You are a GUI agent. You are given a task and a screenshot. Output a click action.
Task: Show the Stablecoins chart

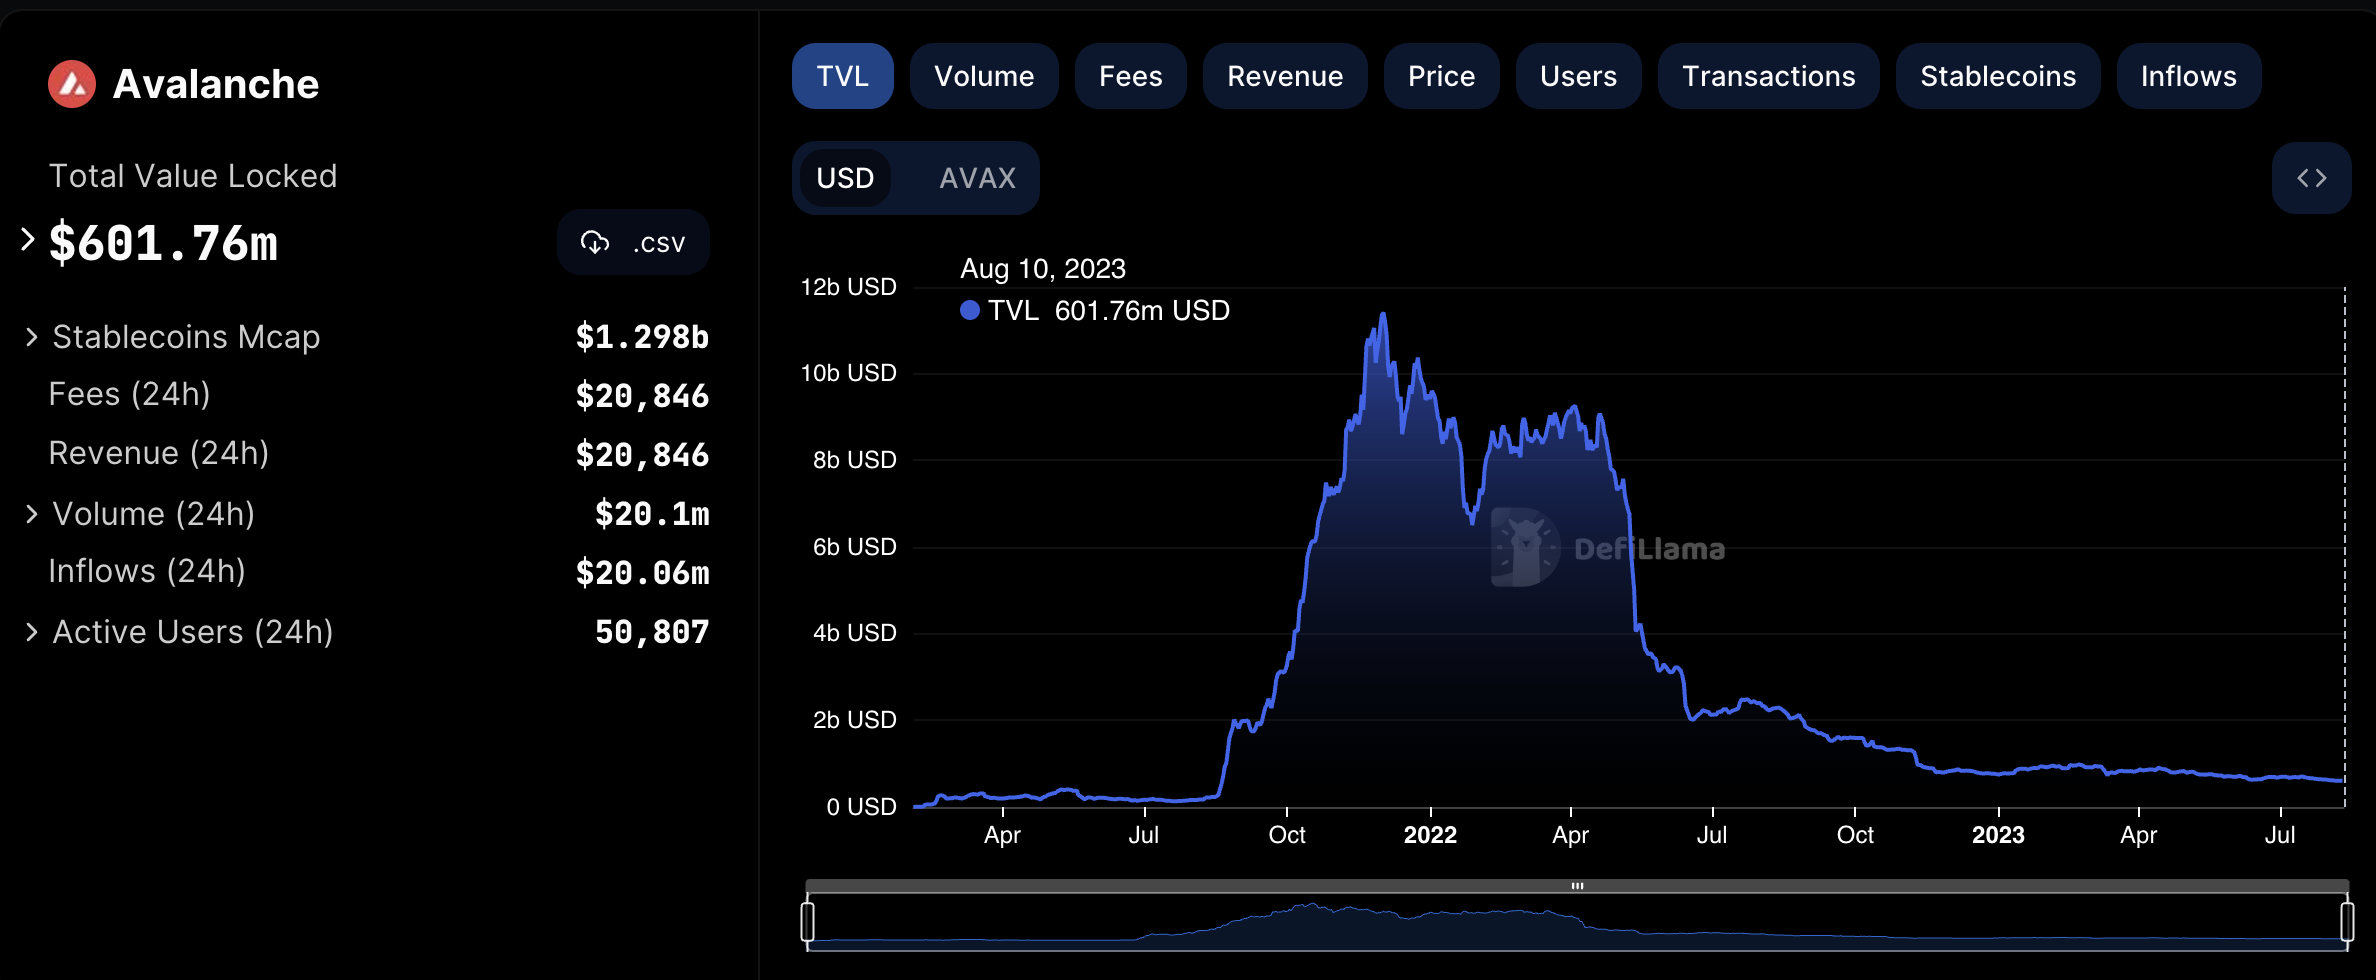pyautogui.click(x=1997, y=76)
